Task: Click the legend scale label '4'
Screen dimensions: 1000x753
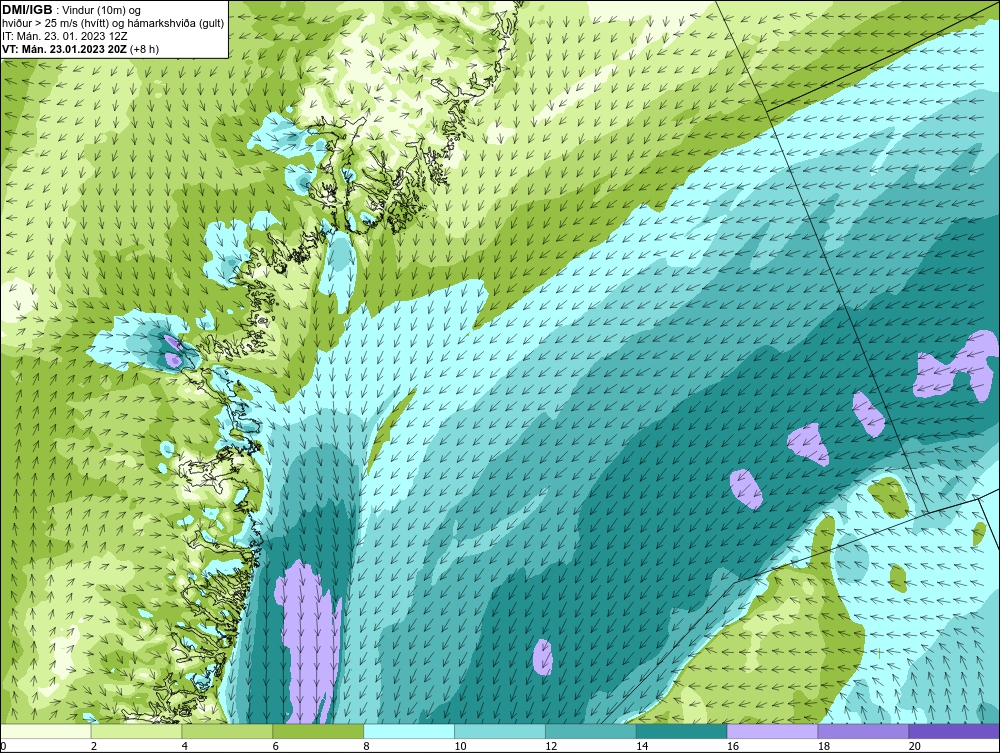Action: click(x=184, y=746)
